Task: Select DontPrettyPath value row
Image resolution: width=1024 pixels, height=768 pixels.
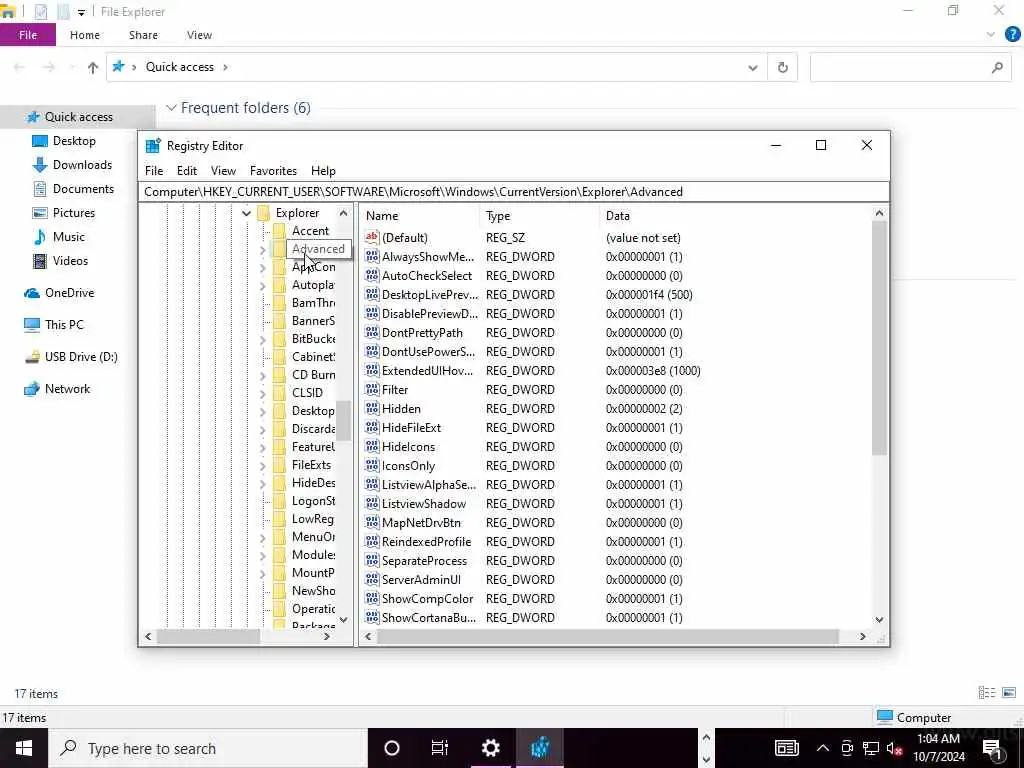Action: (x=616, y=333)
